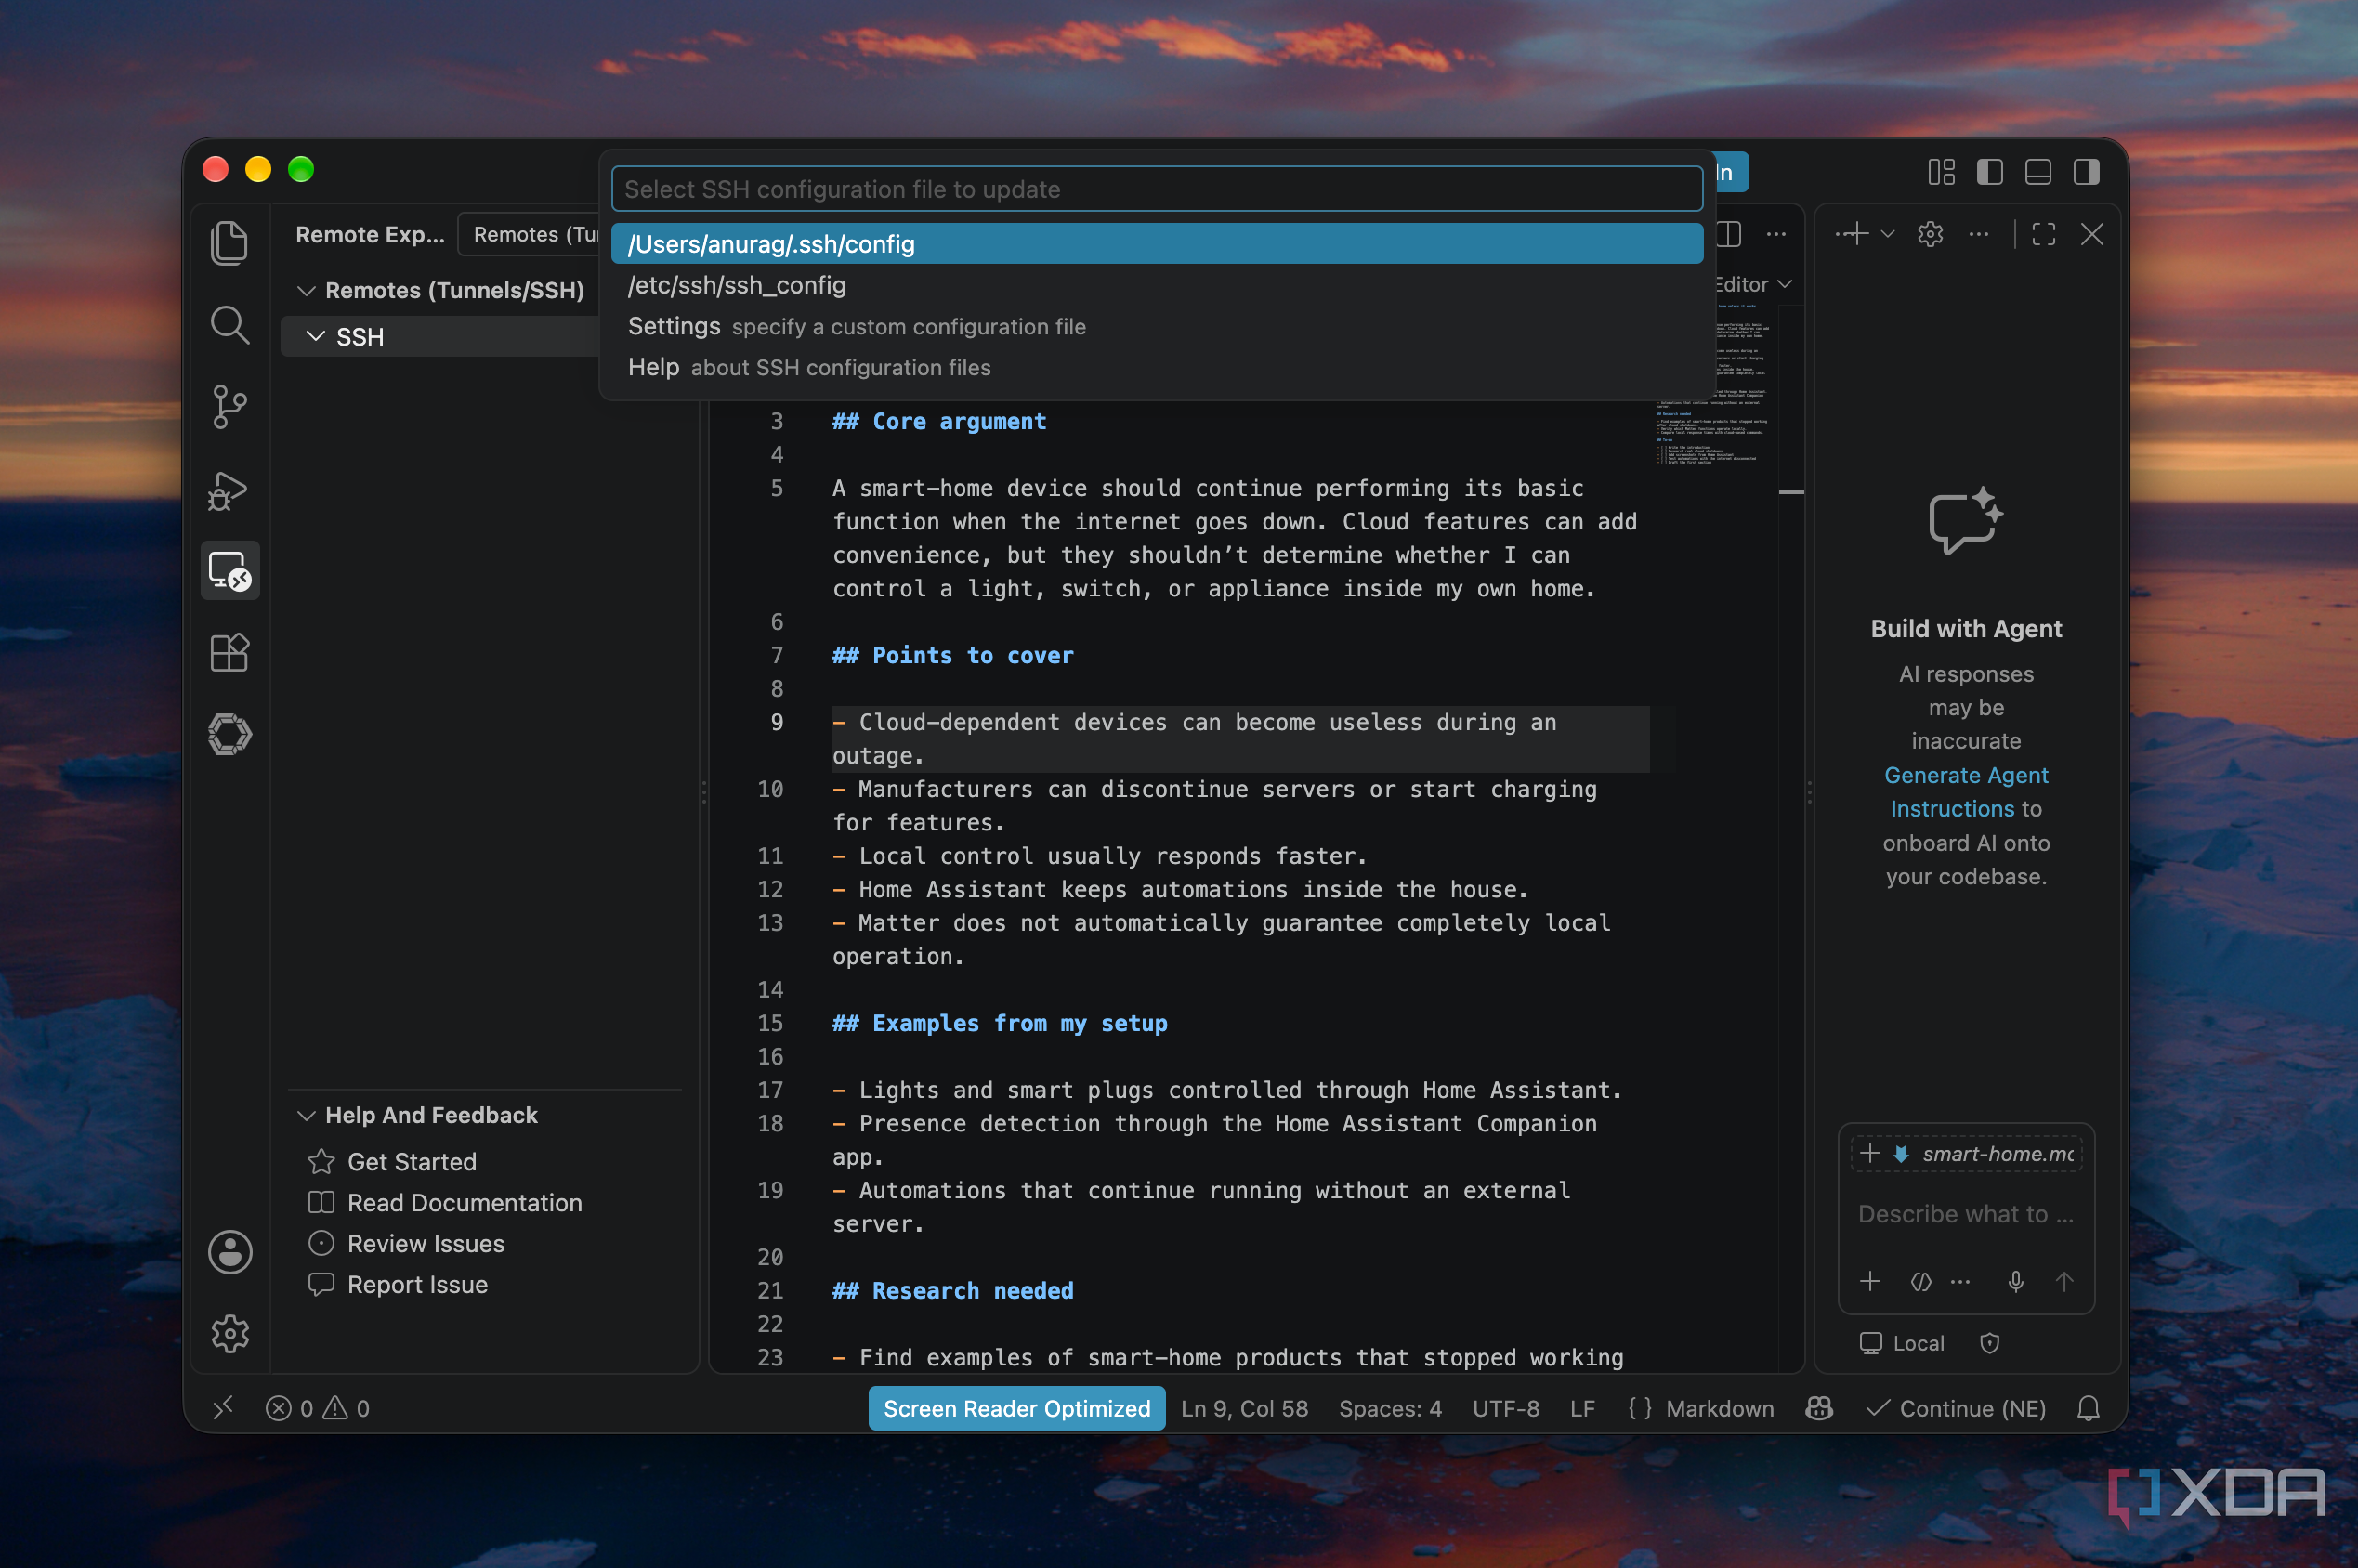Image resolution: width=2358 pixels, height=1568 pixels.
Task: Toggle Screen Reader Optimized mode in the status bar
Action: pyautogui.click(x=1016, y=1408)
